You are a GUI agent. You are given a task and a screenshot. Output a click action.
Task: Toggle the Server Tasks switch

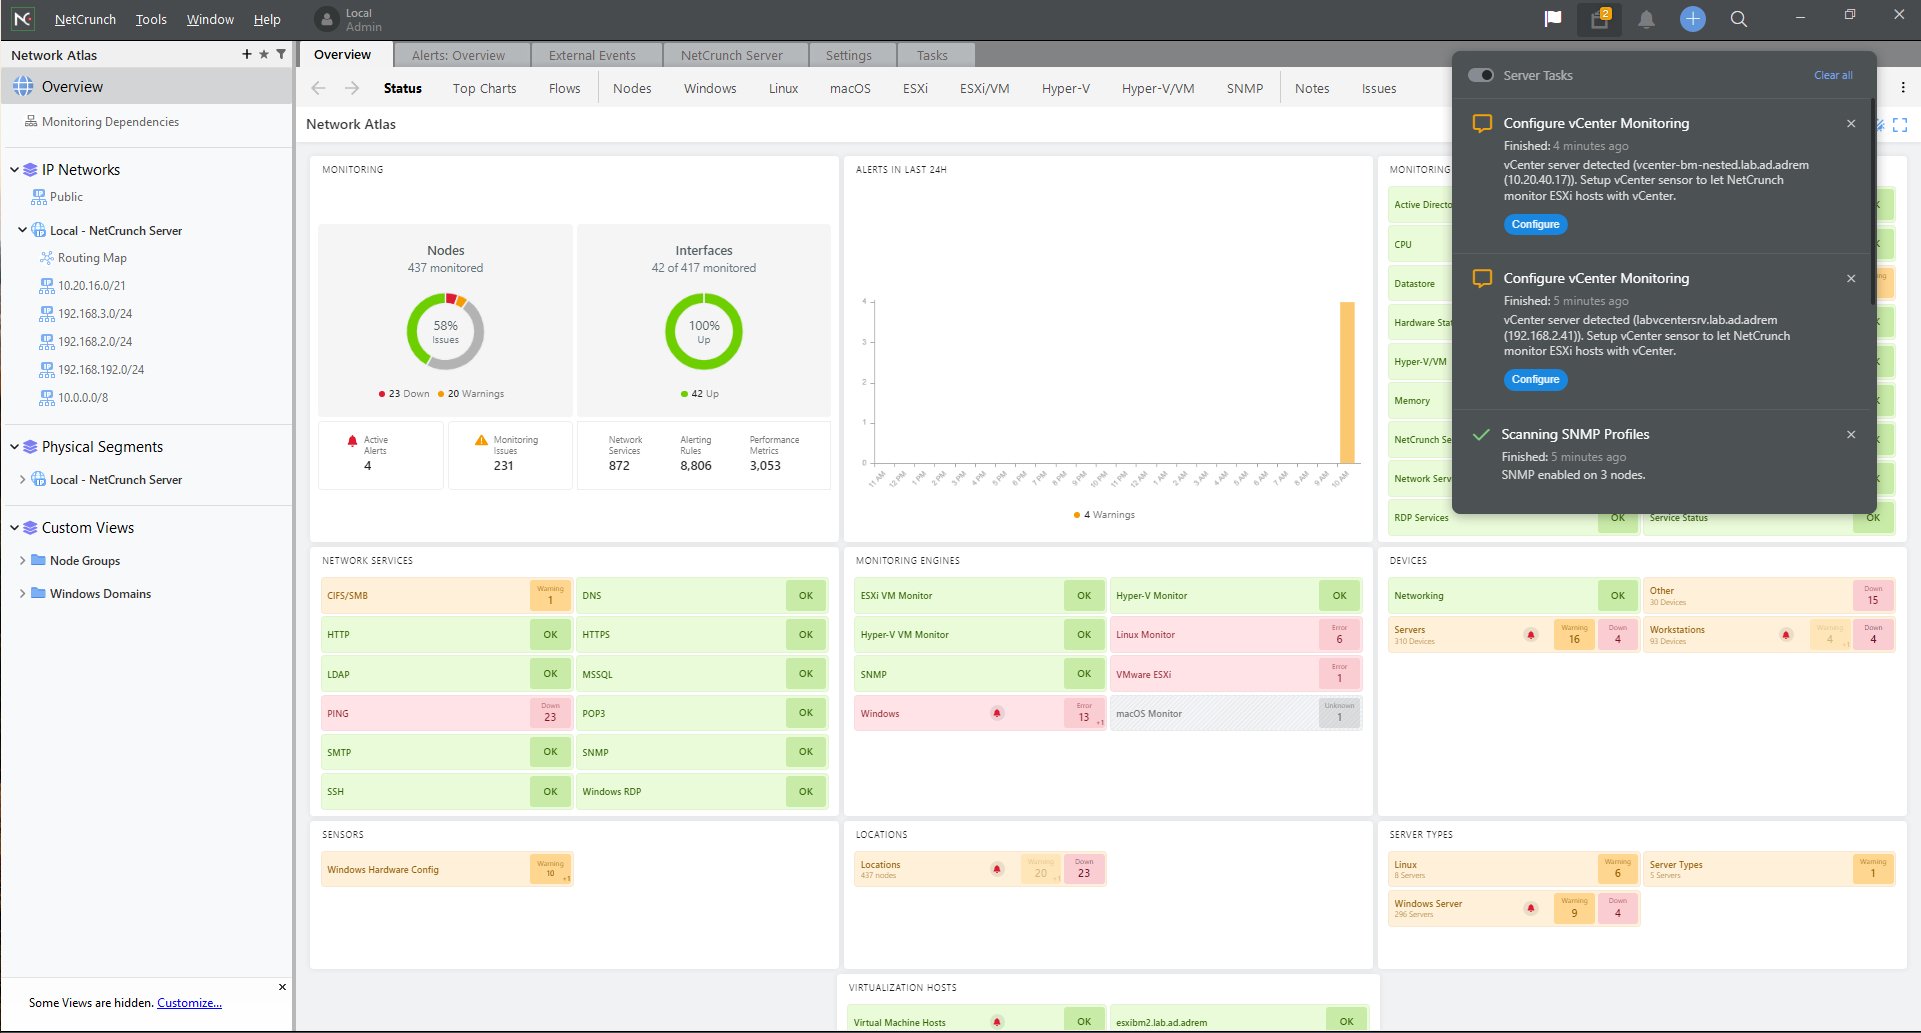point(1480,75)
